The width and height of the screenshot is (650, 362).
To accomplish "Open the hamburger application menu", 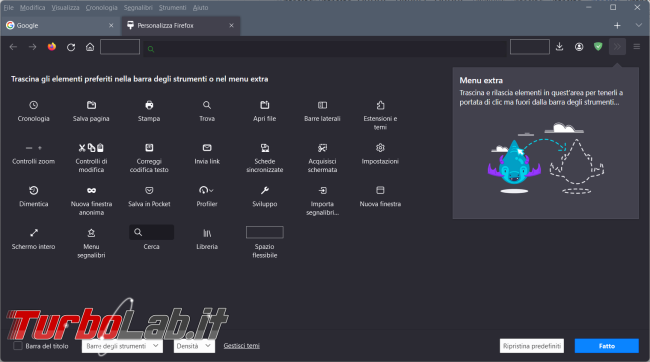I will [x=637, y=47].
